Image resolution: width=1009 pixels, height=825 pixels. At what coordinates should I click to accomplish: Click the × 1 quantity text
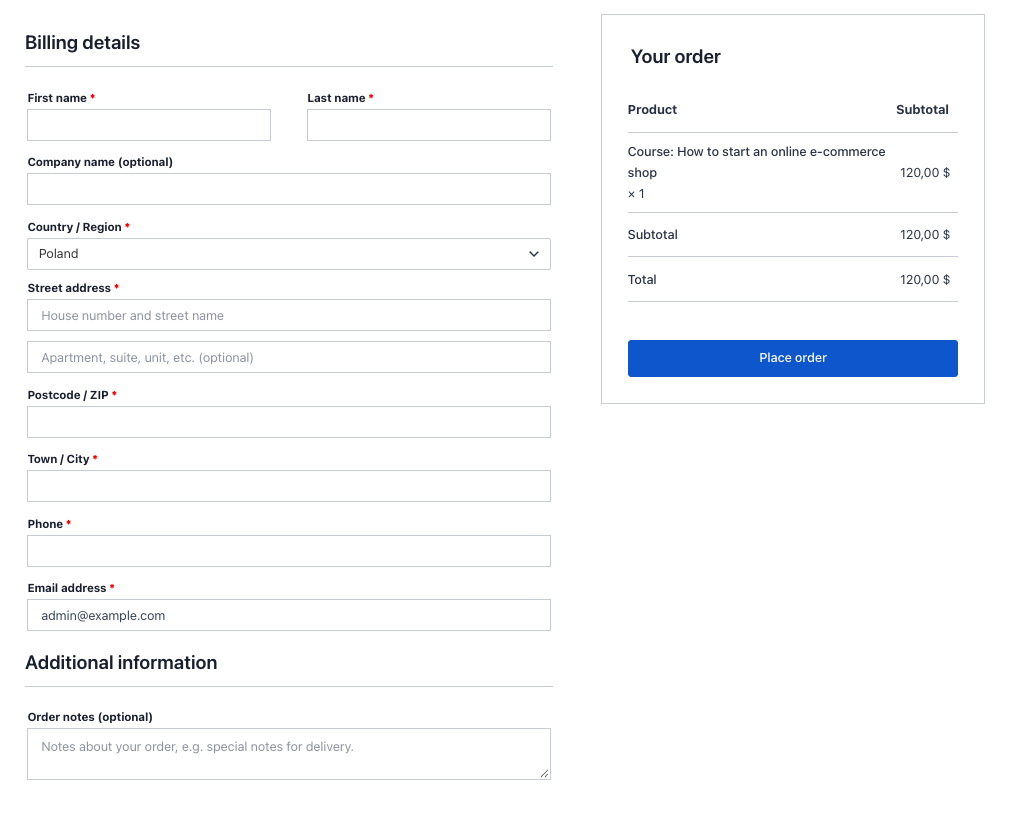(636, 194)
